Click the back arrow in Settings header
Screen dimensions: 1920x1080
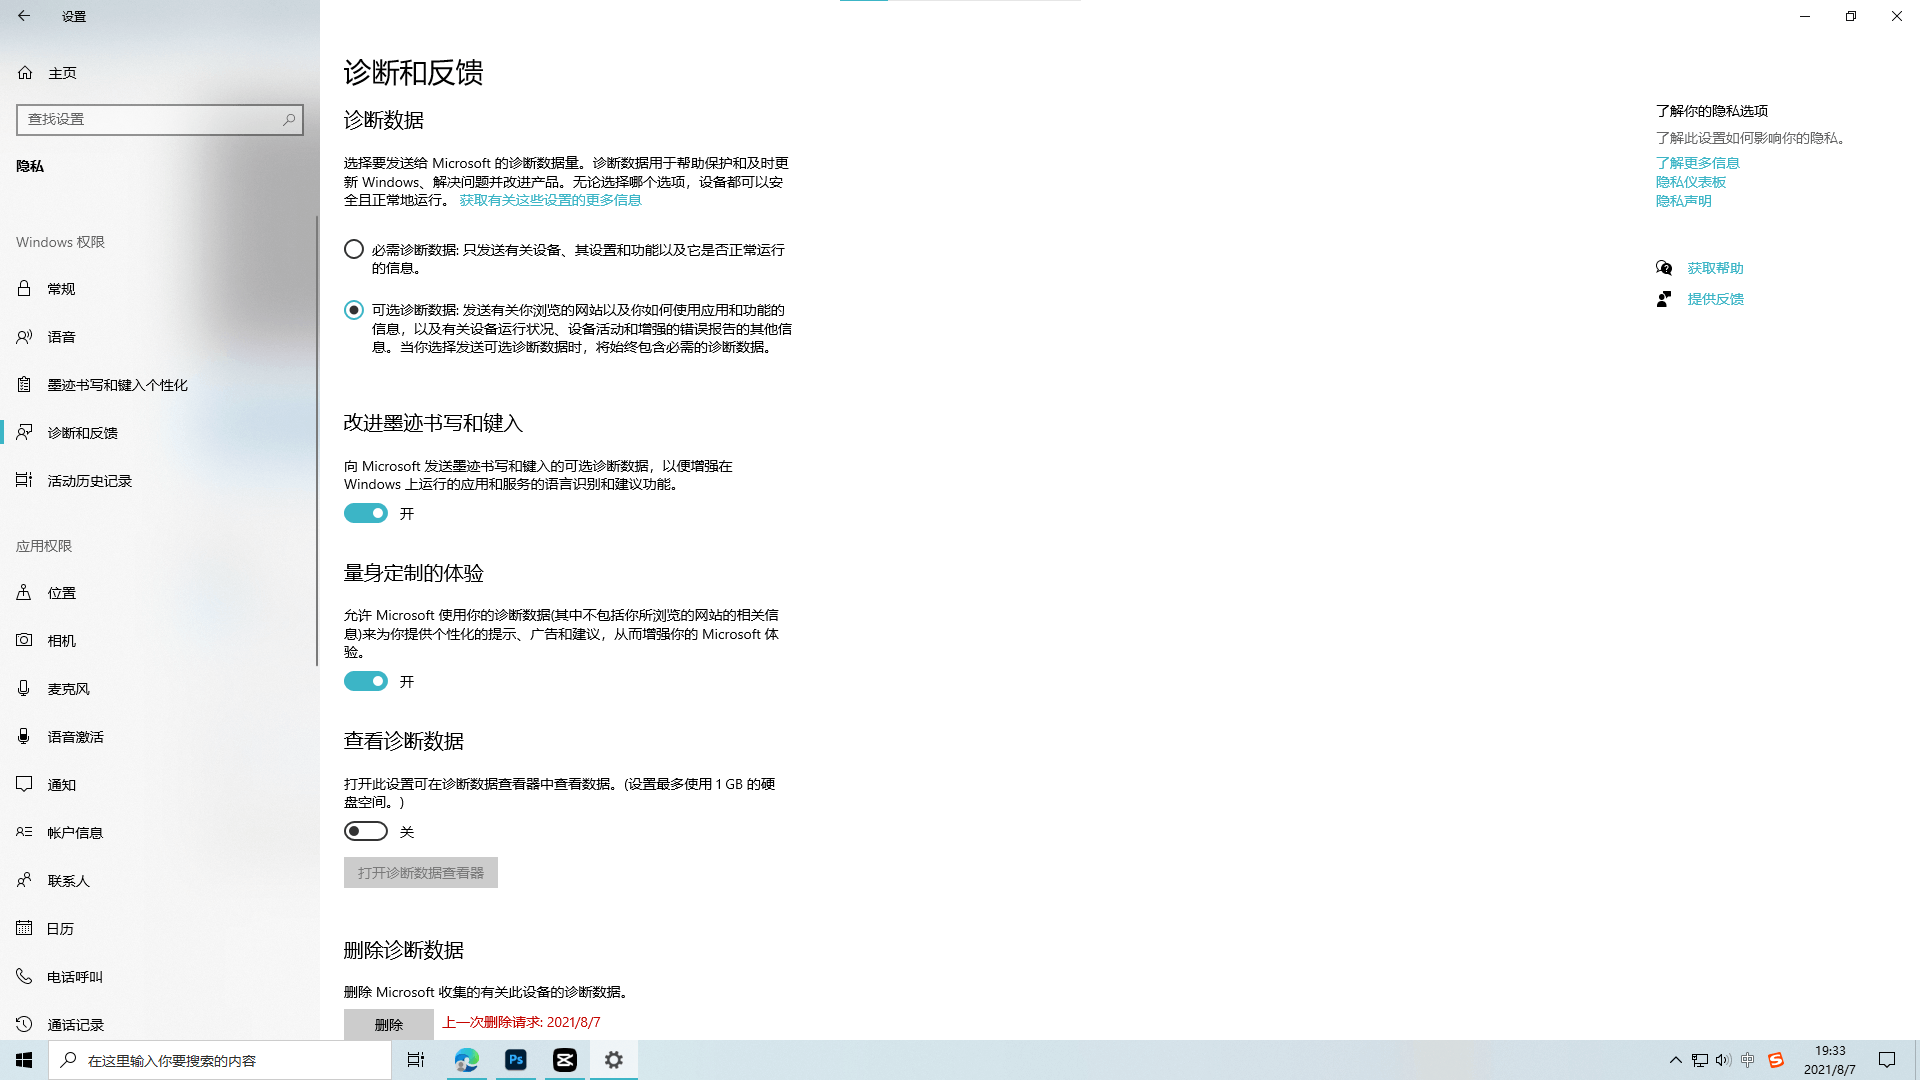(x=24, y=16)
